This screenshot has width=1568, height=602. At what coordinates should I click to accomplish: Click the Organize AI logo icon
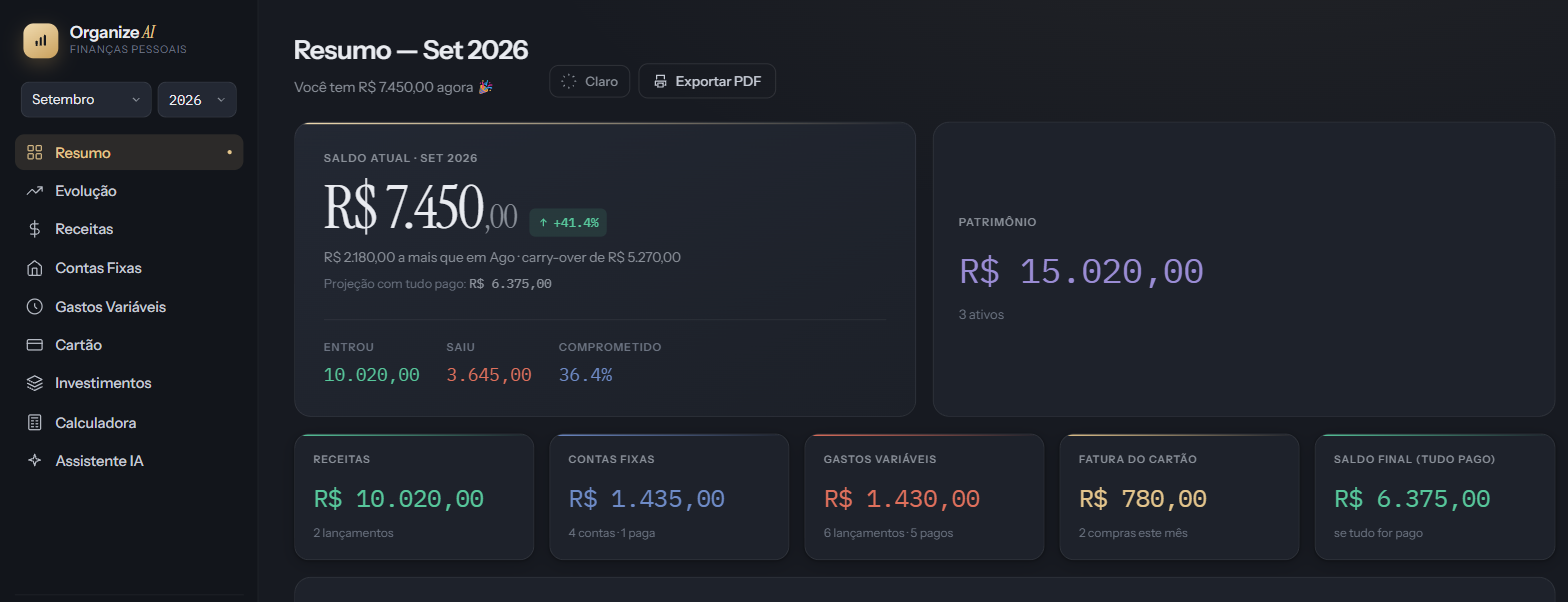pyautogui.click(x=41, y=41)
